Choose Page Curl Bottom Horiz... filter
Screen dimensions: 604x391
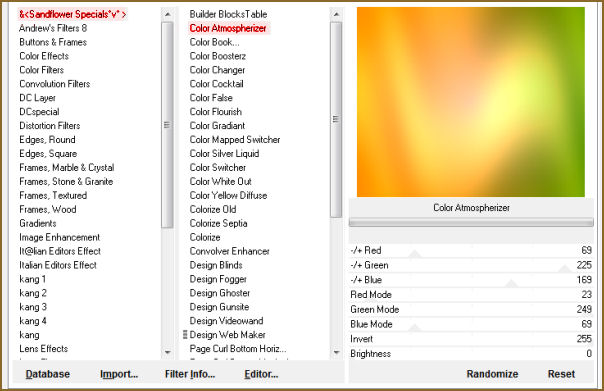coord(238,349)
